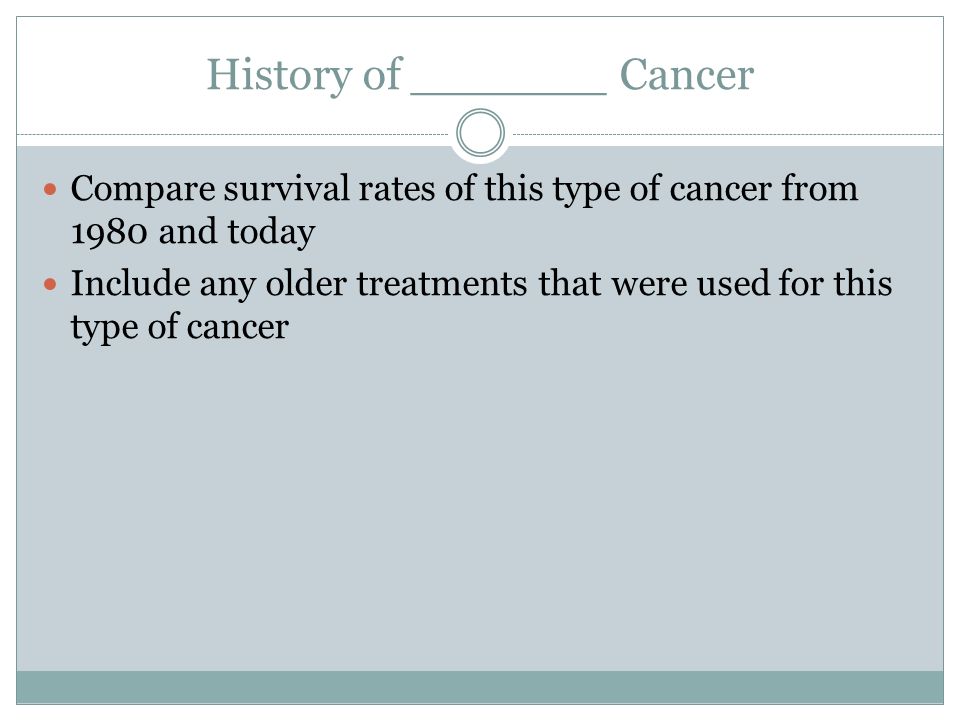Select the first orange bullet marker
This screenshot has width=960, height=720.
pos(50,189)
